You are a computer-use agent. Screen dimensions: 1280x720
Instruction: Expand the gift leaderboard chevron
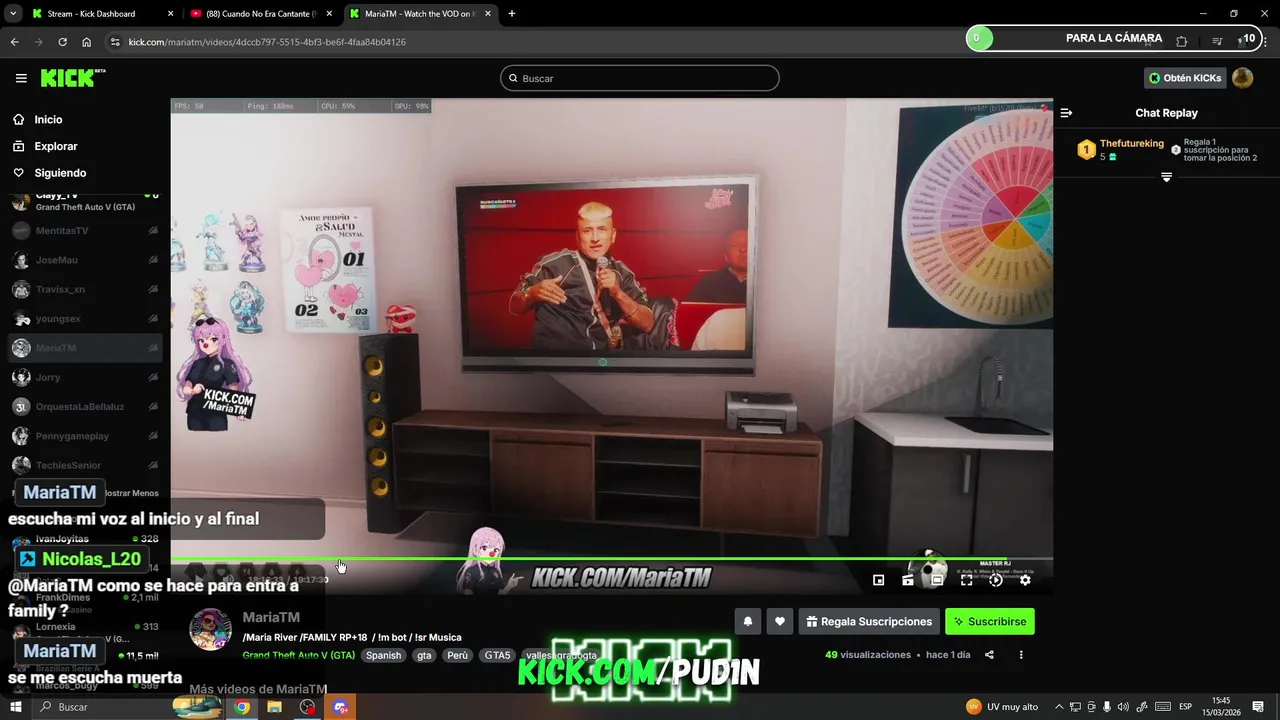[x=1166, y=177]
